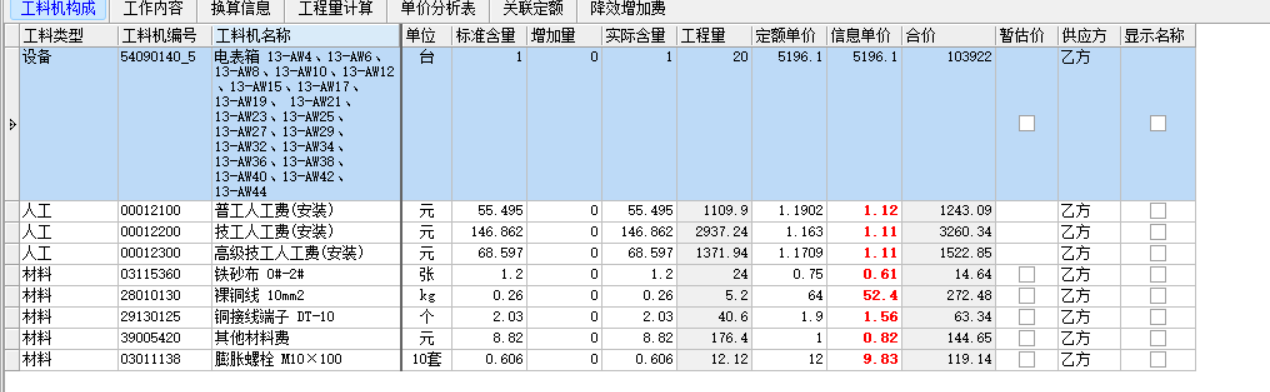1270x392 pixels.
Task: Click the red 信息单价 value 9.83
Action: pos(865,359)
